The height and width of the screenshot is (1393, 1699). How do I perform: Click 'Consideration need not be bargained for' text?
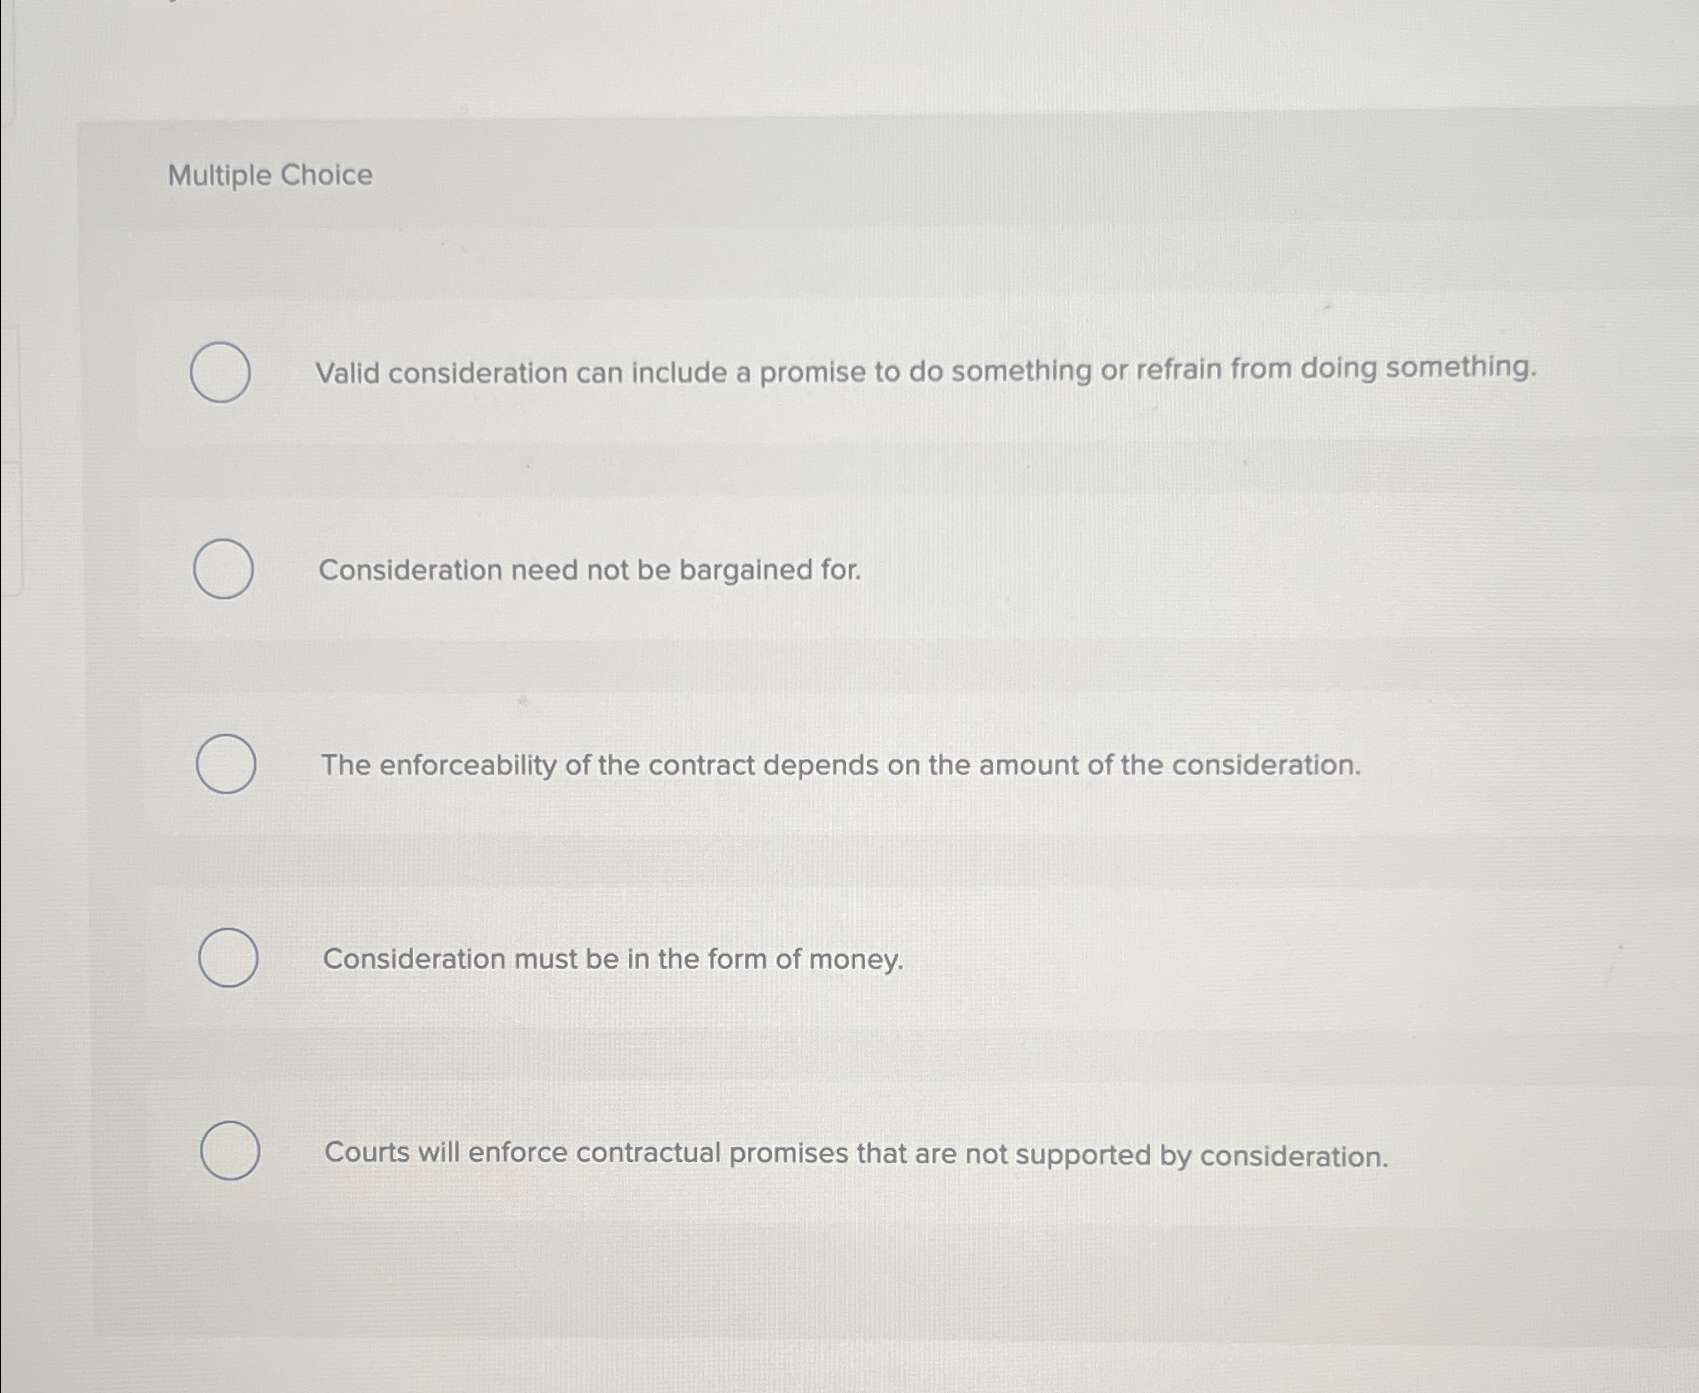pyautogui.click(x=588, y=570)
